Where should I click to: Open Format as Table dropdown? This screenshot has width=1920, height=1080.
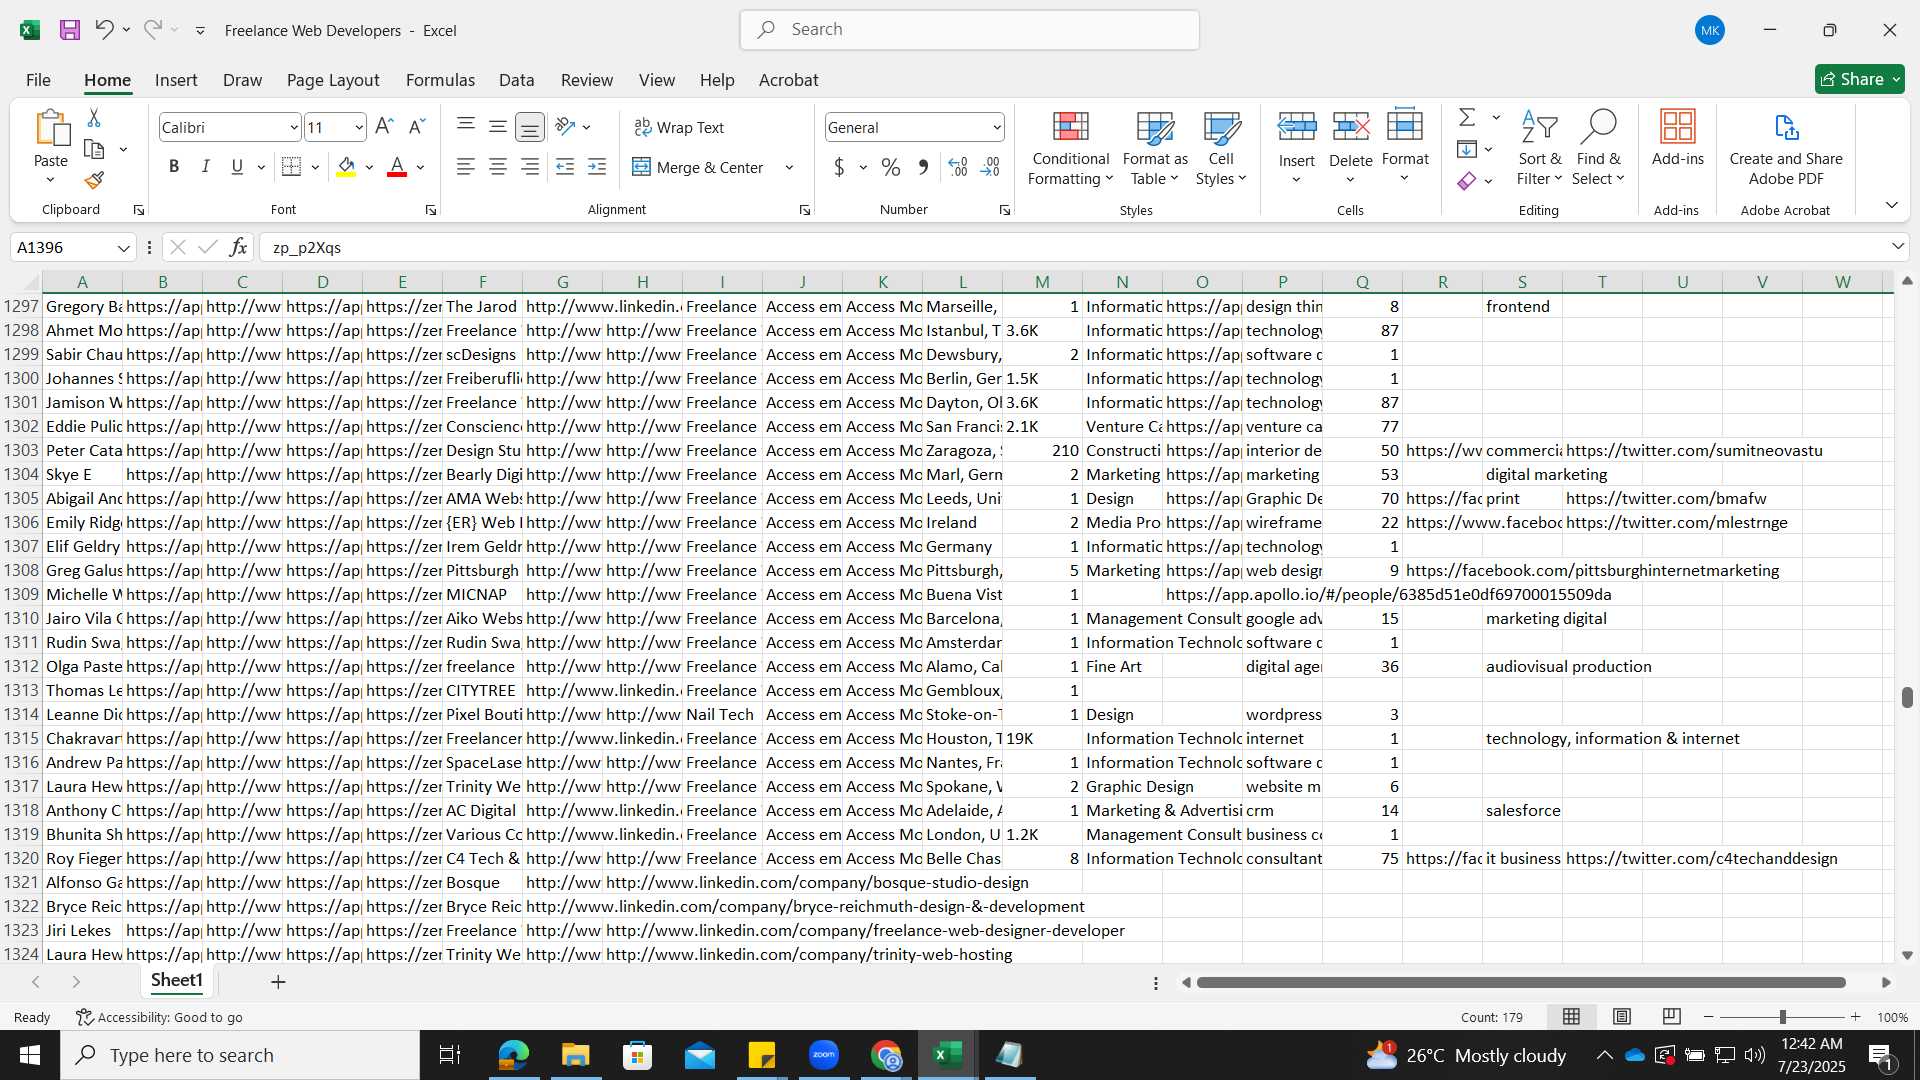1155,148
